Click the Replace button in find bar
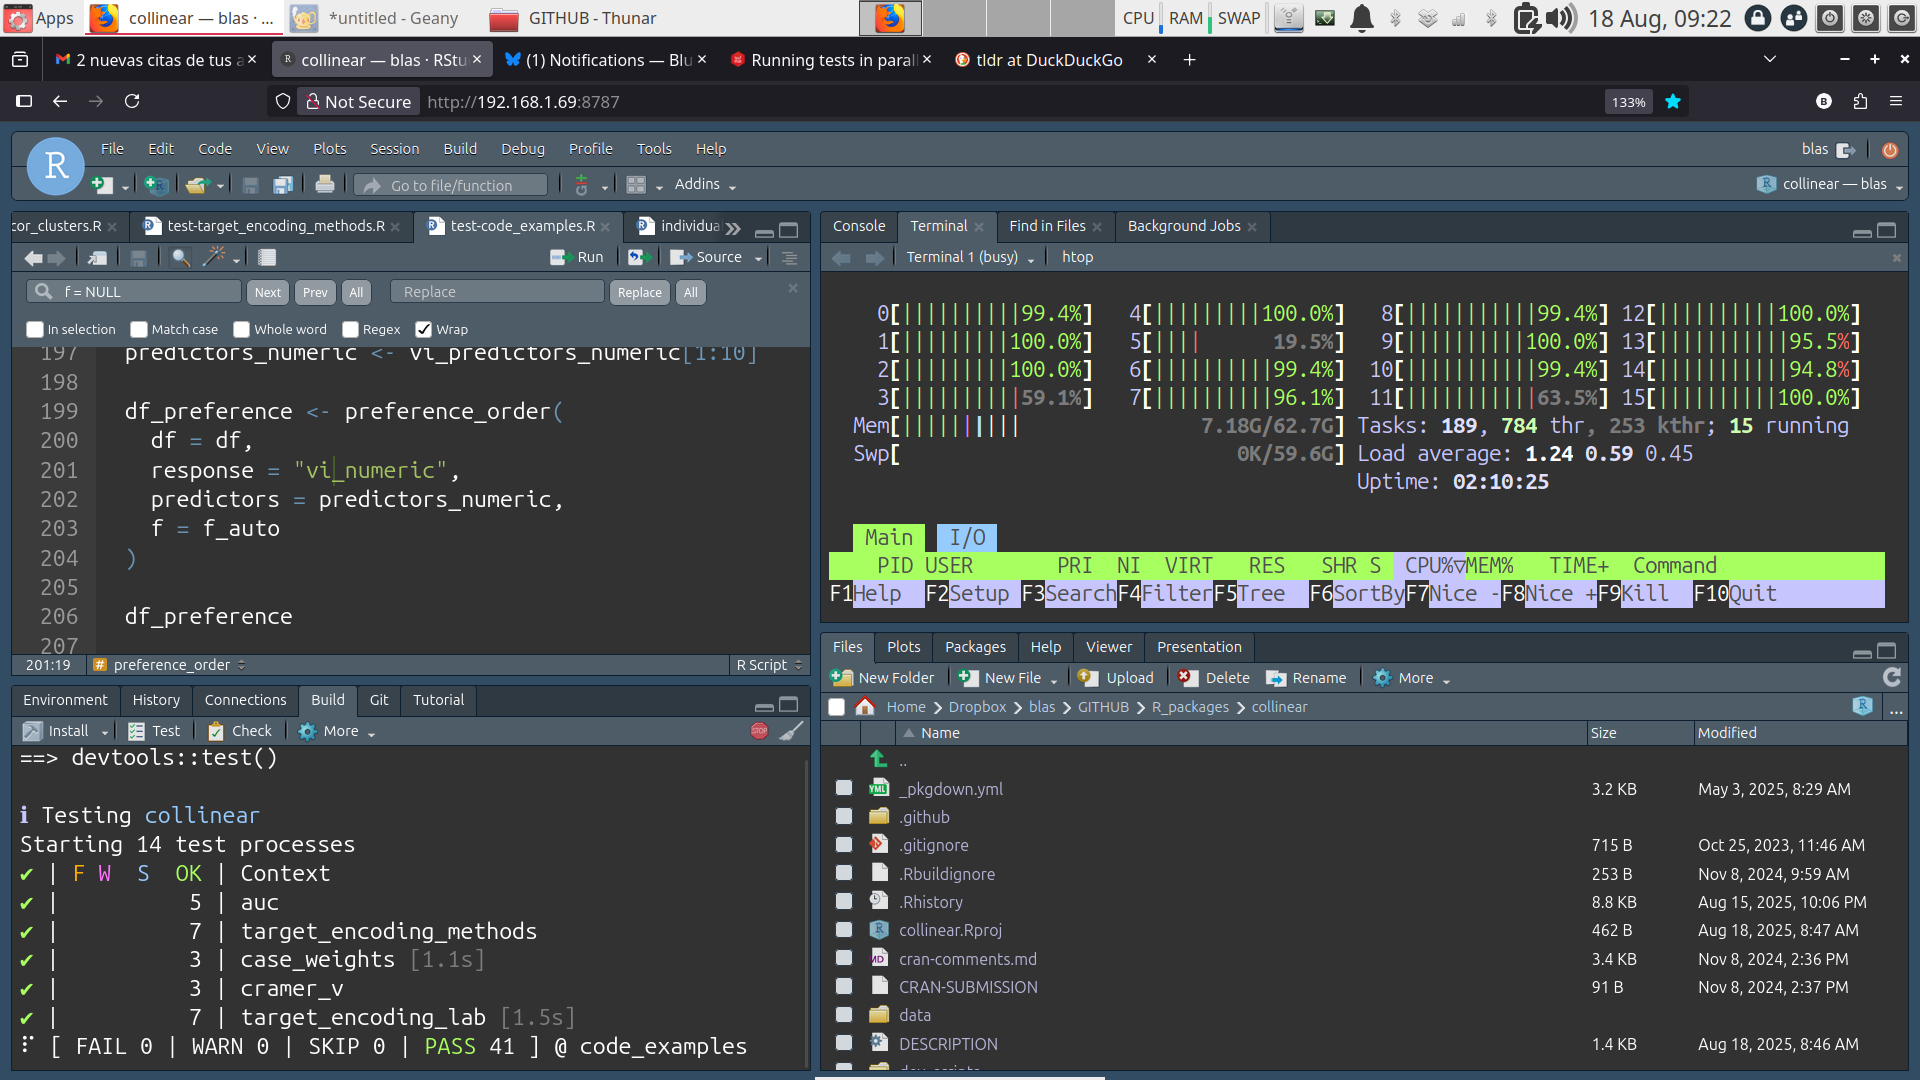The height and width of the screenshot is (1080, 1920). click(x=639, y=292)
